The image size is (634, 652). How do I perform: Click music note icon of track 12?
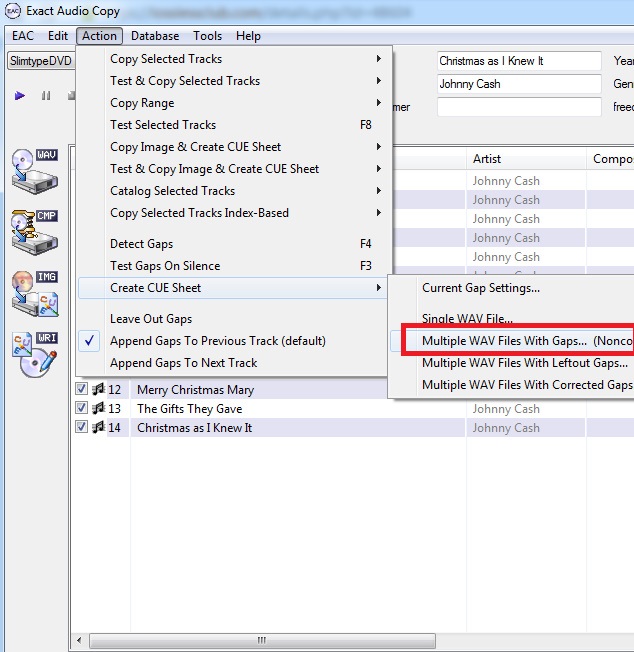[x=98, y=390]
